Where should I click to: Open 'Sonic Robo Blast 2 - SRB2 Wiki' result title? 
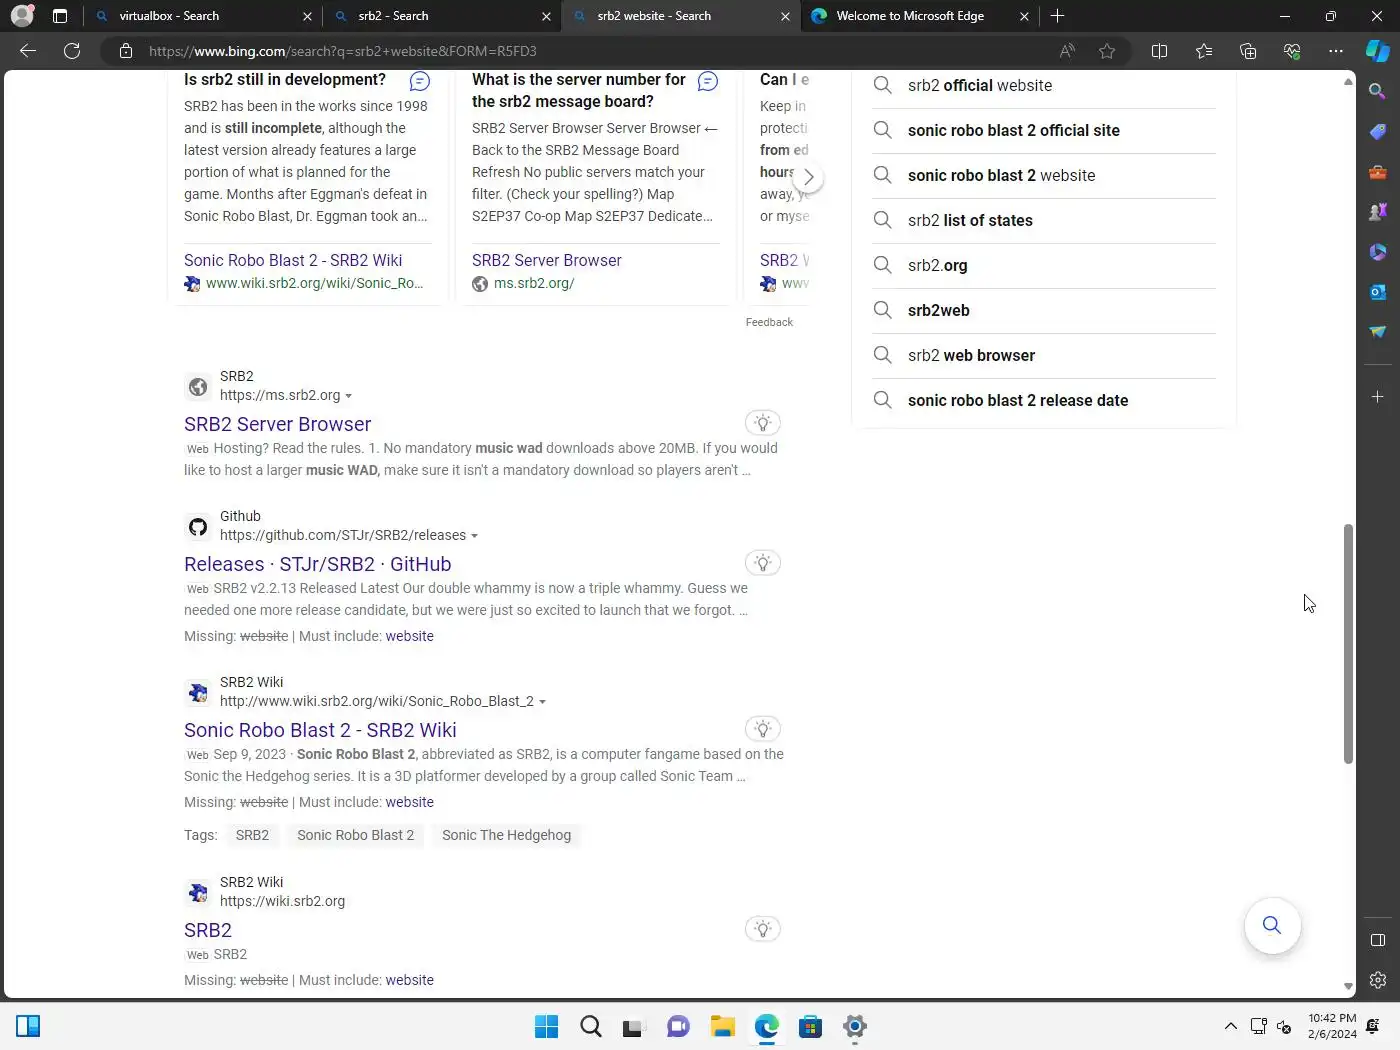[x=320, y=730]
